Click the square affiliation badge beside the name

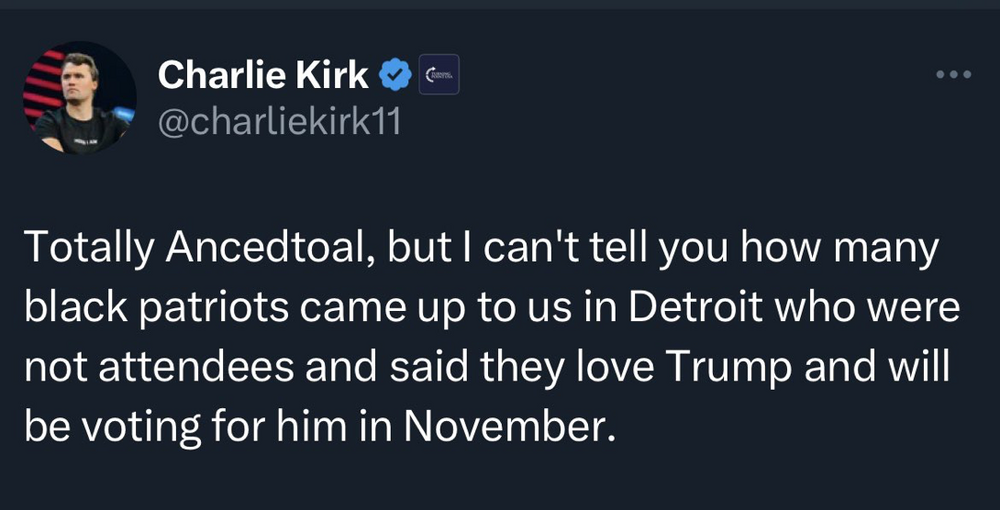[438, 74]
